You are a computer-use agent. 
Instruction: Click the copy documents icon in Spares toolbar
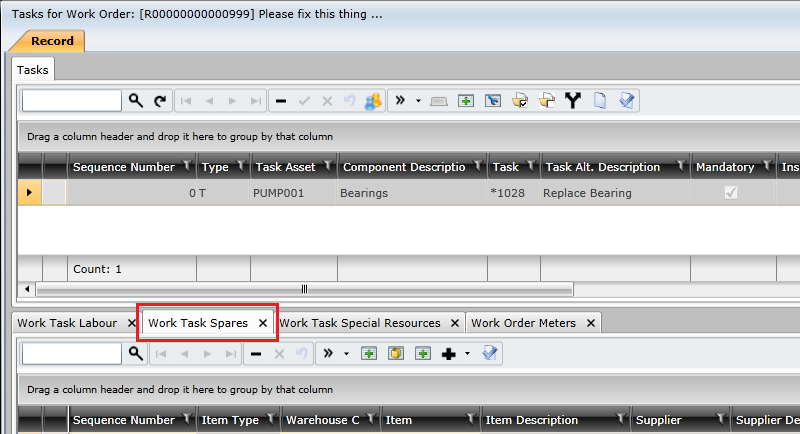coord(396,354)
